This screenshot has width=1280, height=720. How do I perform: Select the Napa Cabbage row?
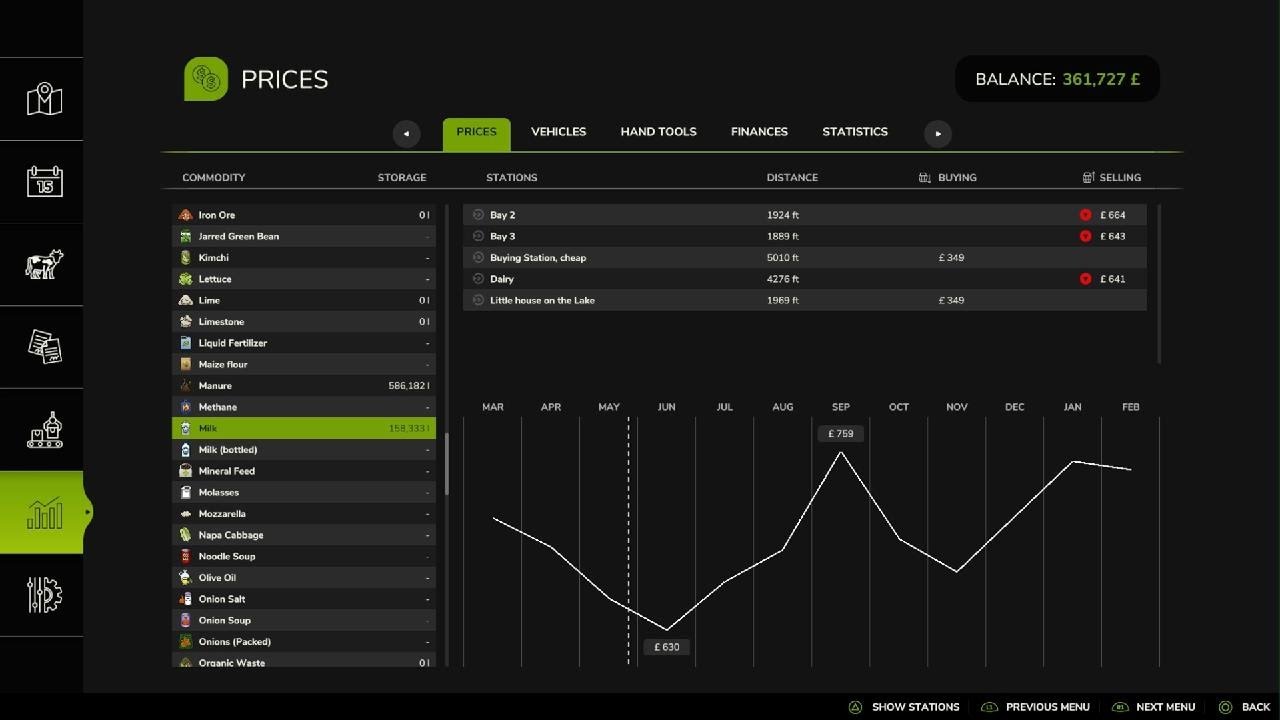click(304, 535)
